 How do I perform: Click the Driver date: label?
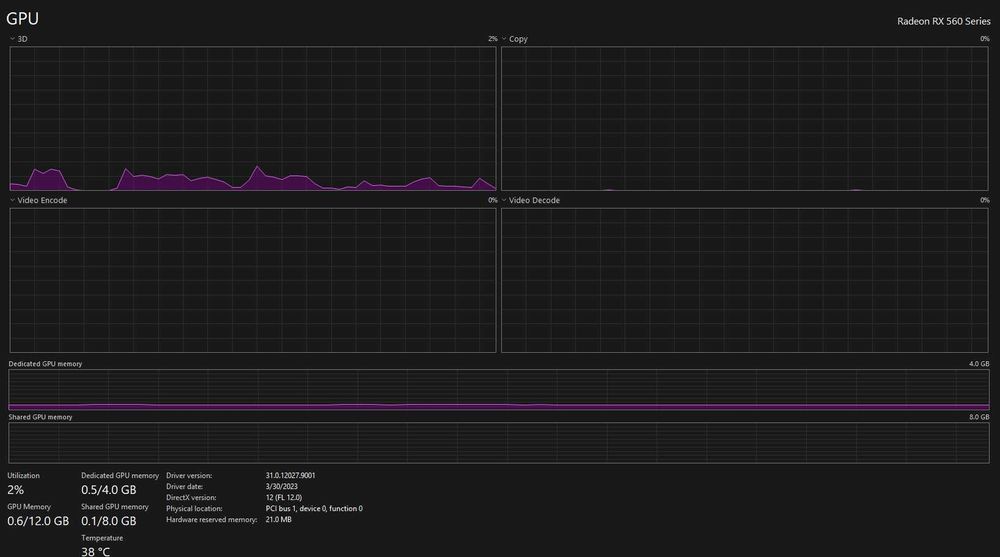(184, 486)
